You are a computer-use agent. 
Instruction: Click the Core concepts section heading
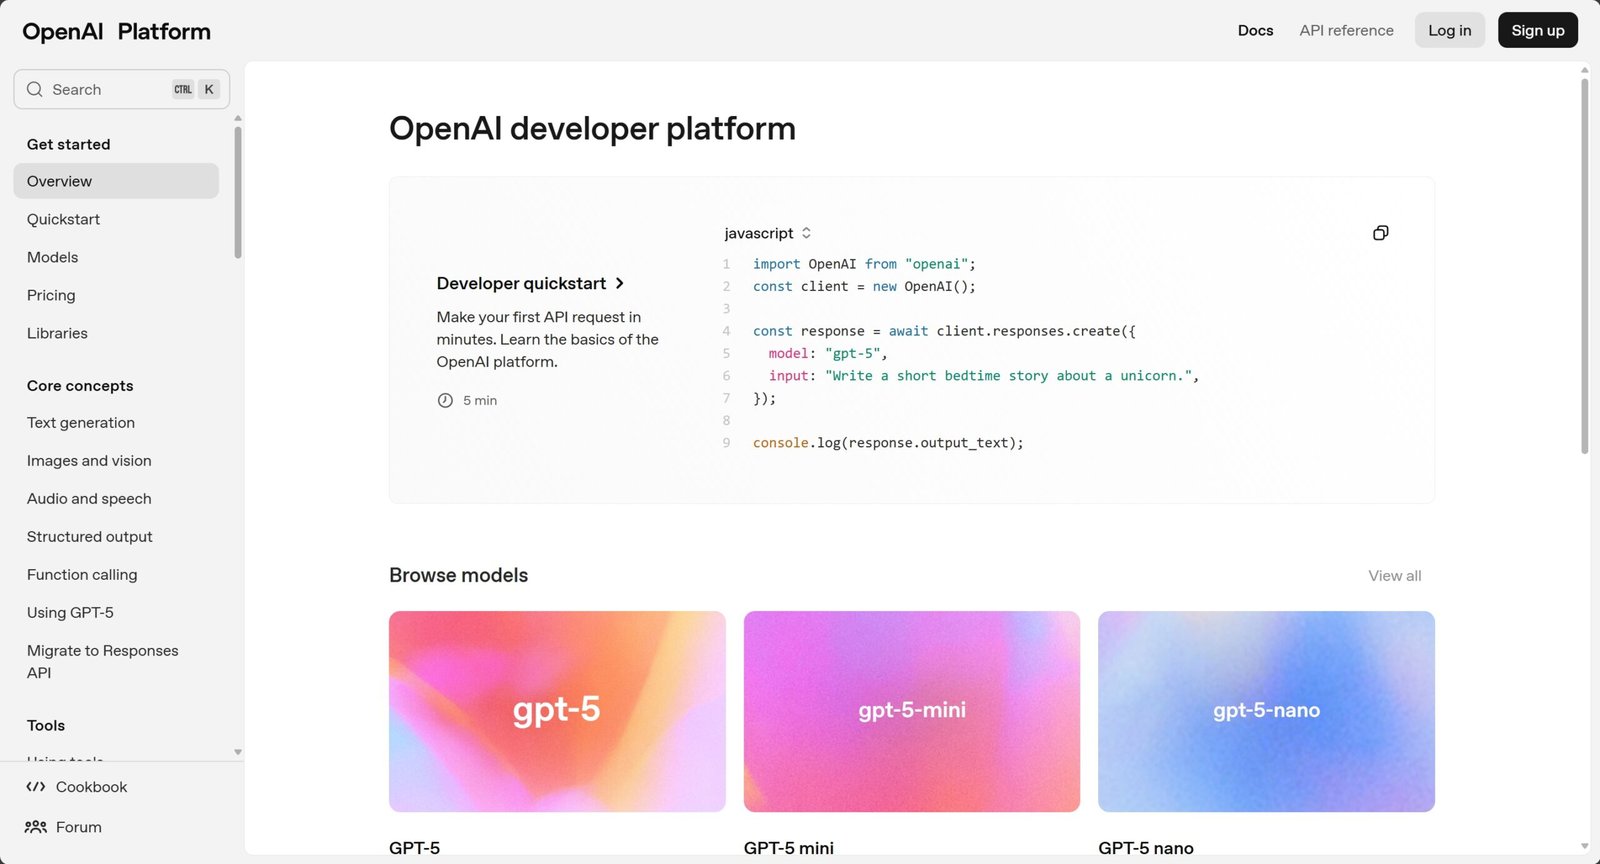click(80, 386)
